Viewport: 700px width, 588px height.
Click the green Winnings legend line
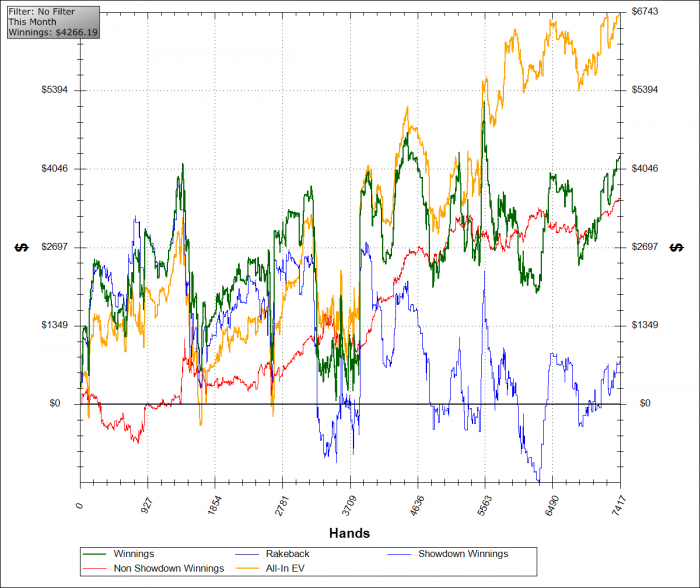pos(95,554)
